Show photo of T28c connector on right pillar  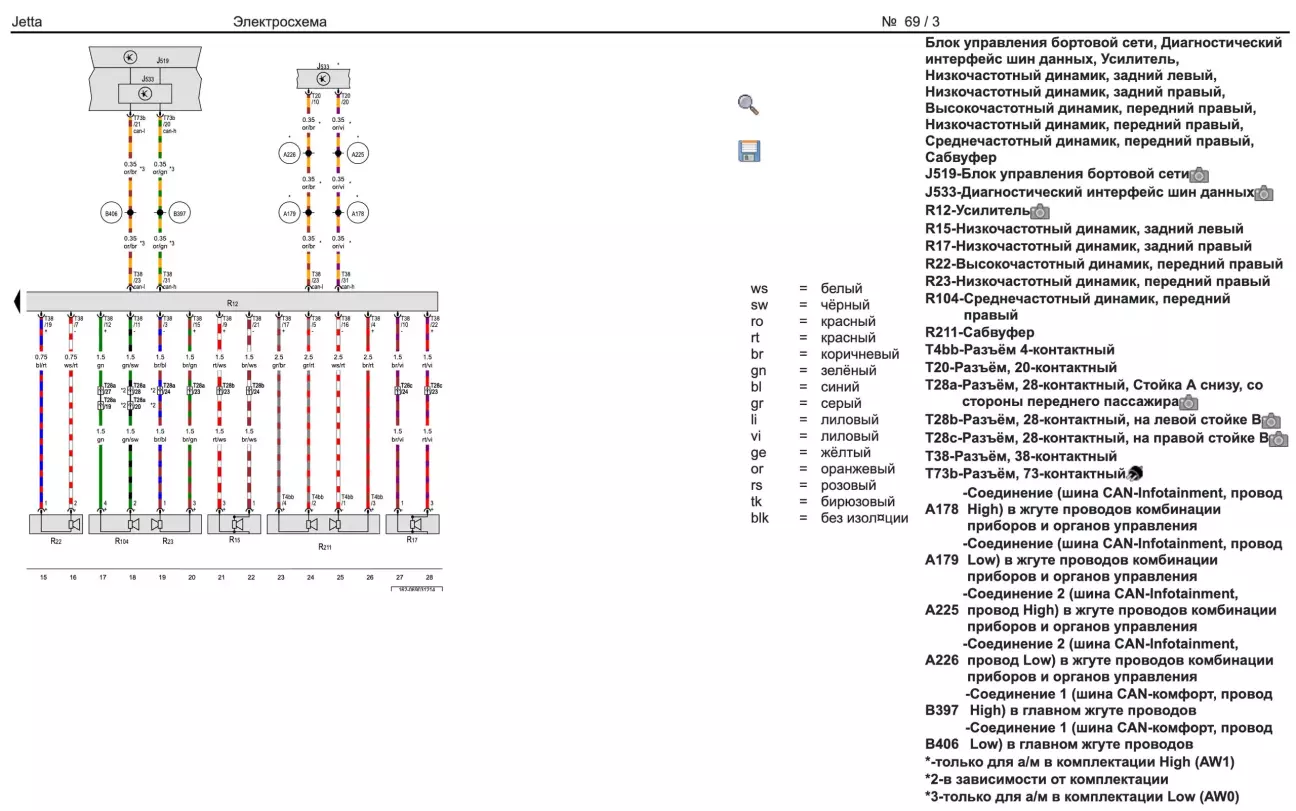pyautogui.click(x=1279, y=440)
